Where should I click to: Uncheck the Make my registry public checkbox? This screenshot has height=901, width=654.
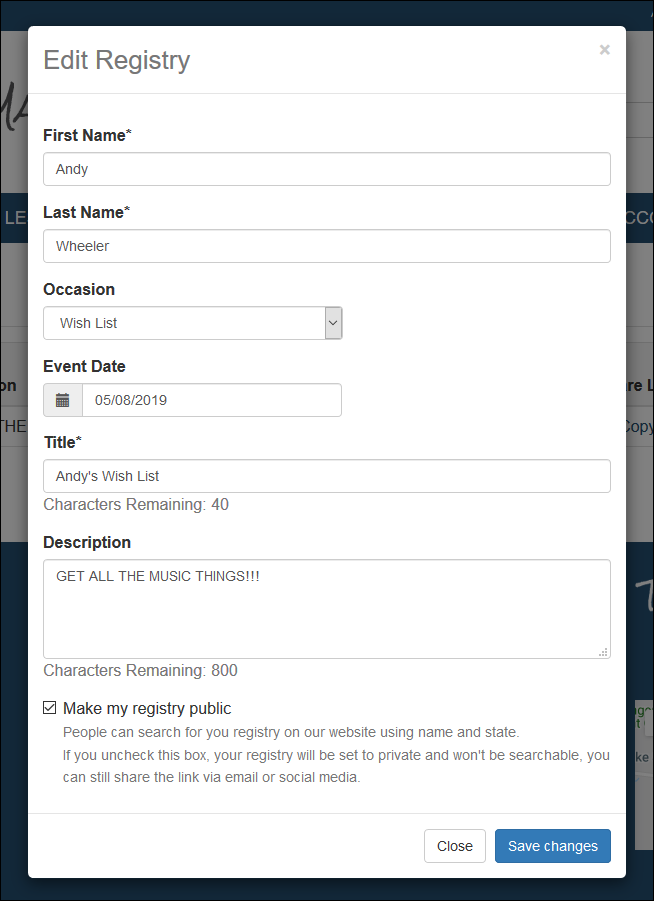tap(50, 708)
